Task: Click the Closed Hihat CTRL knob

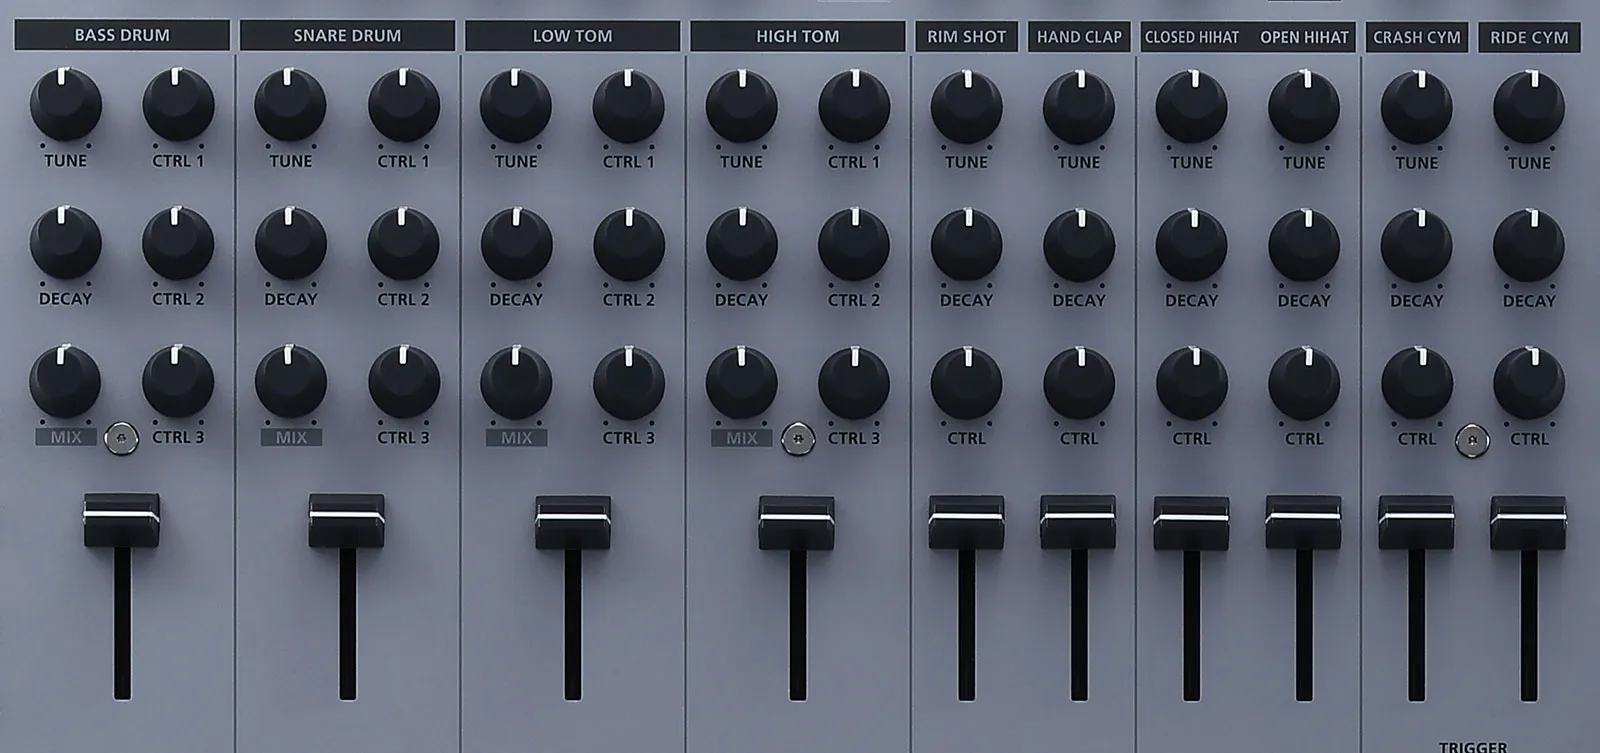Action: (x=1191, y=384)
